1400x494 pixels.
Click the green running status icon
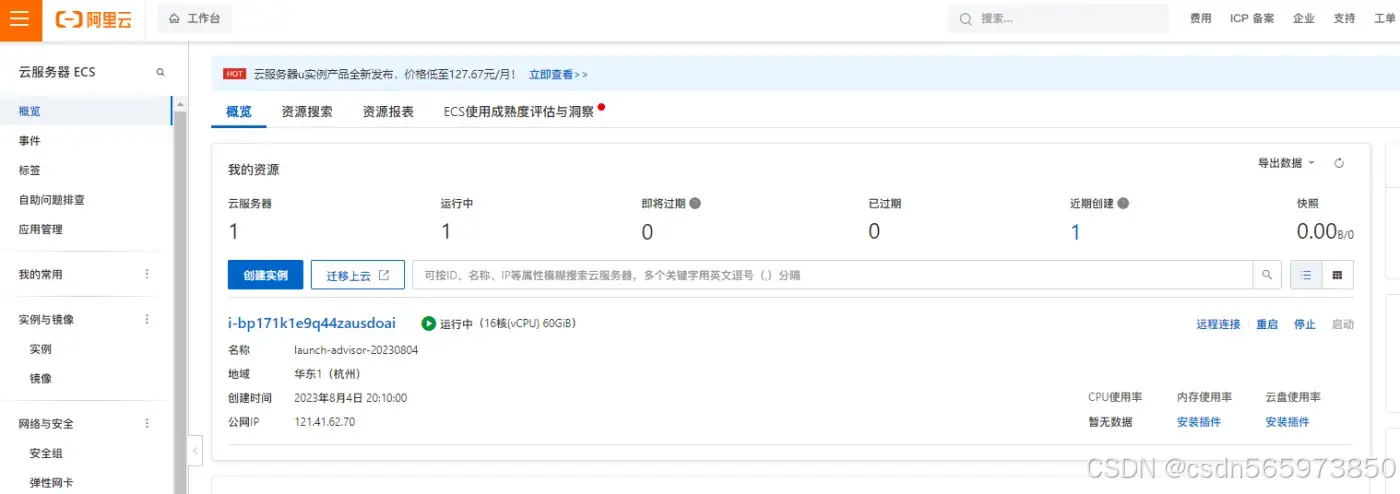(428, 323)
